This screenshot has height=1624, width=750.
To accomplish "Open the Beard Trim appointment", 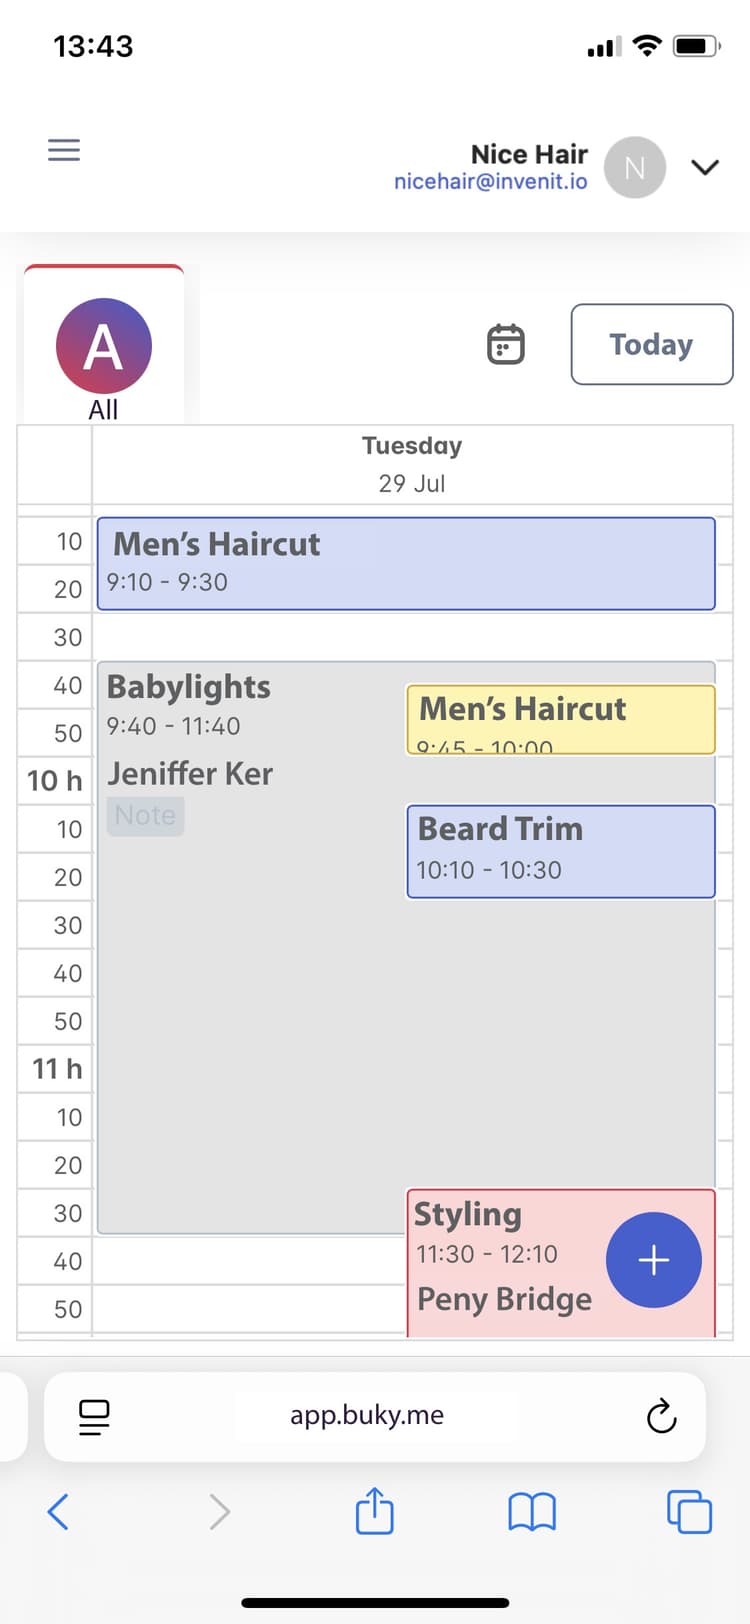I will tap(560, 851).
